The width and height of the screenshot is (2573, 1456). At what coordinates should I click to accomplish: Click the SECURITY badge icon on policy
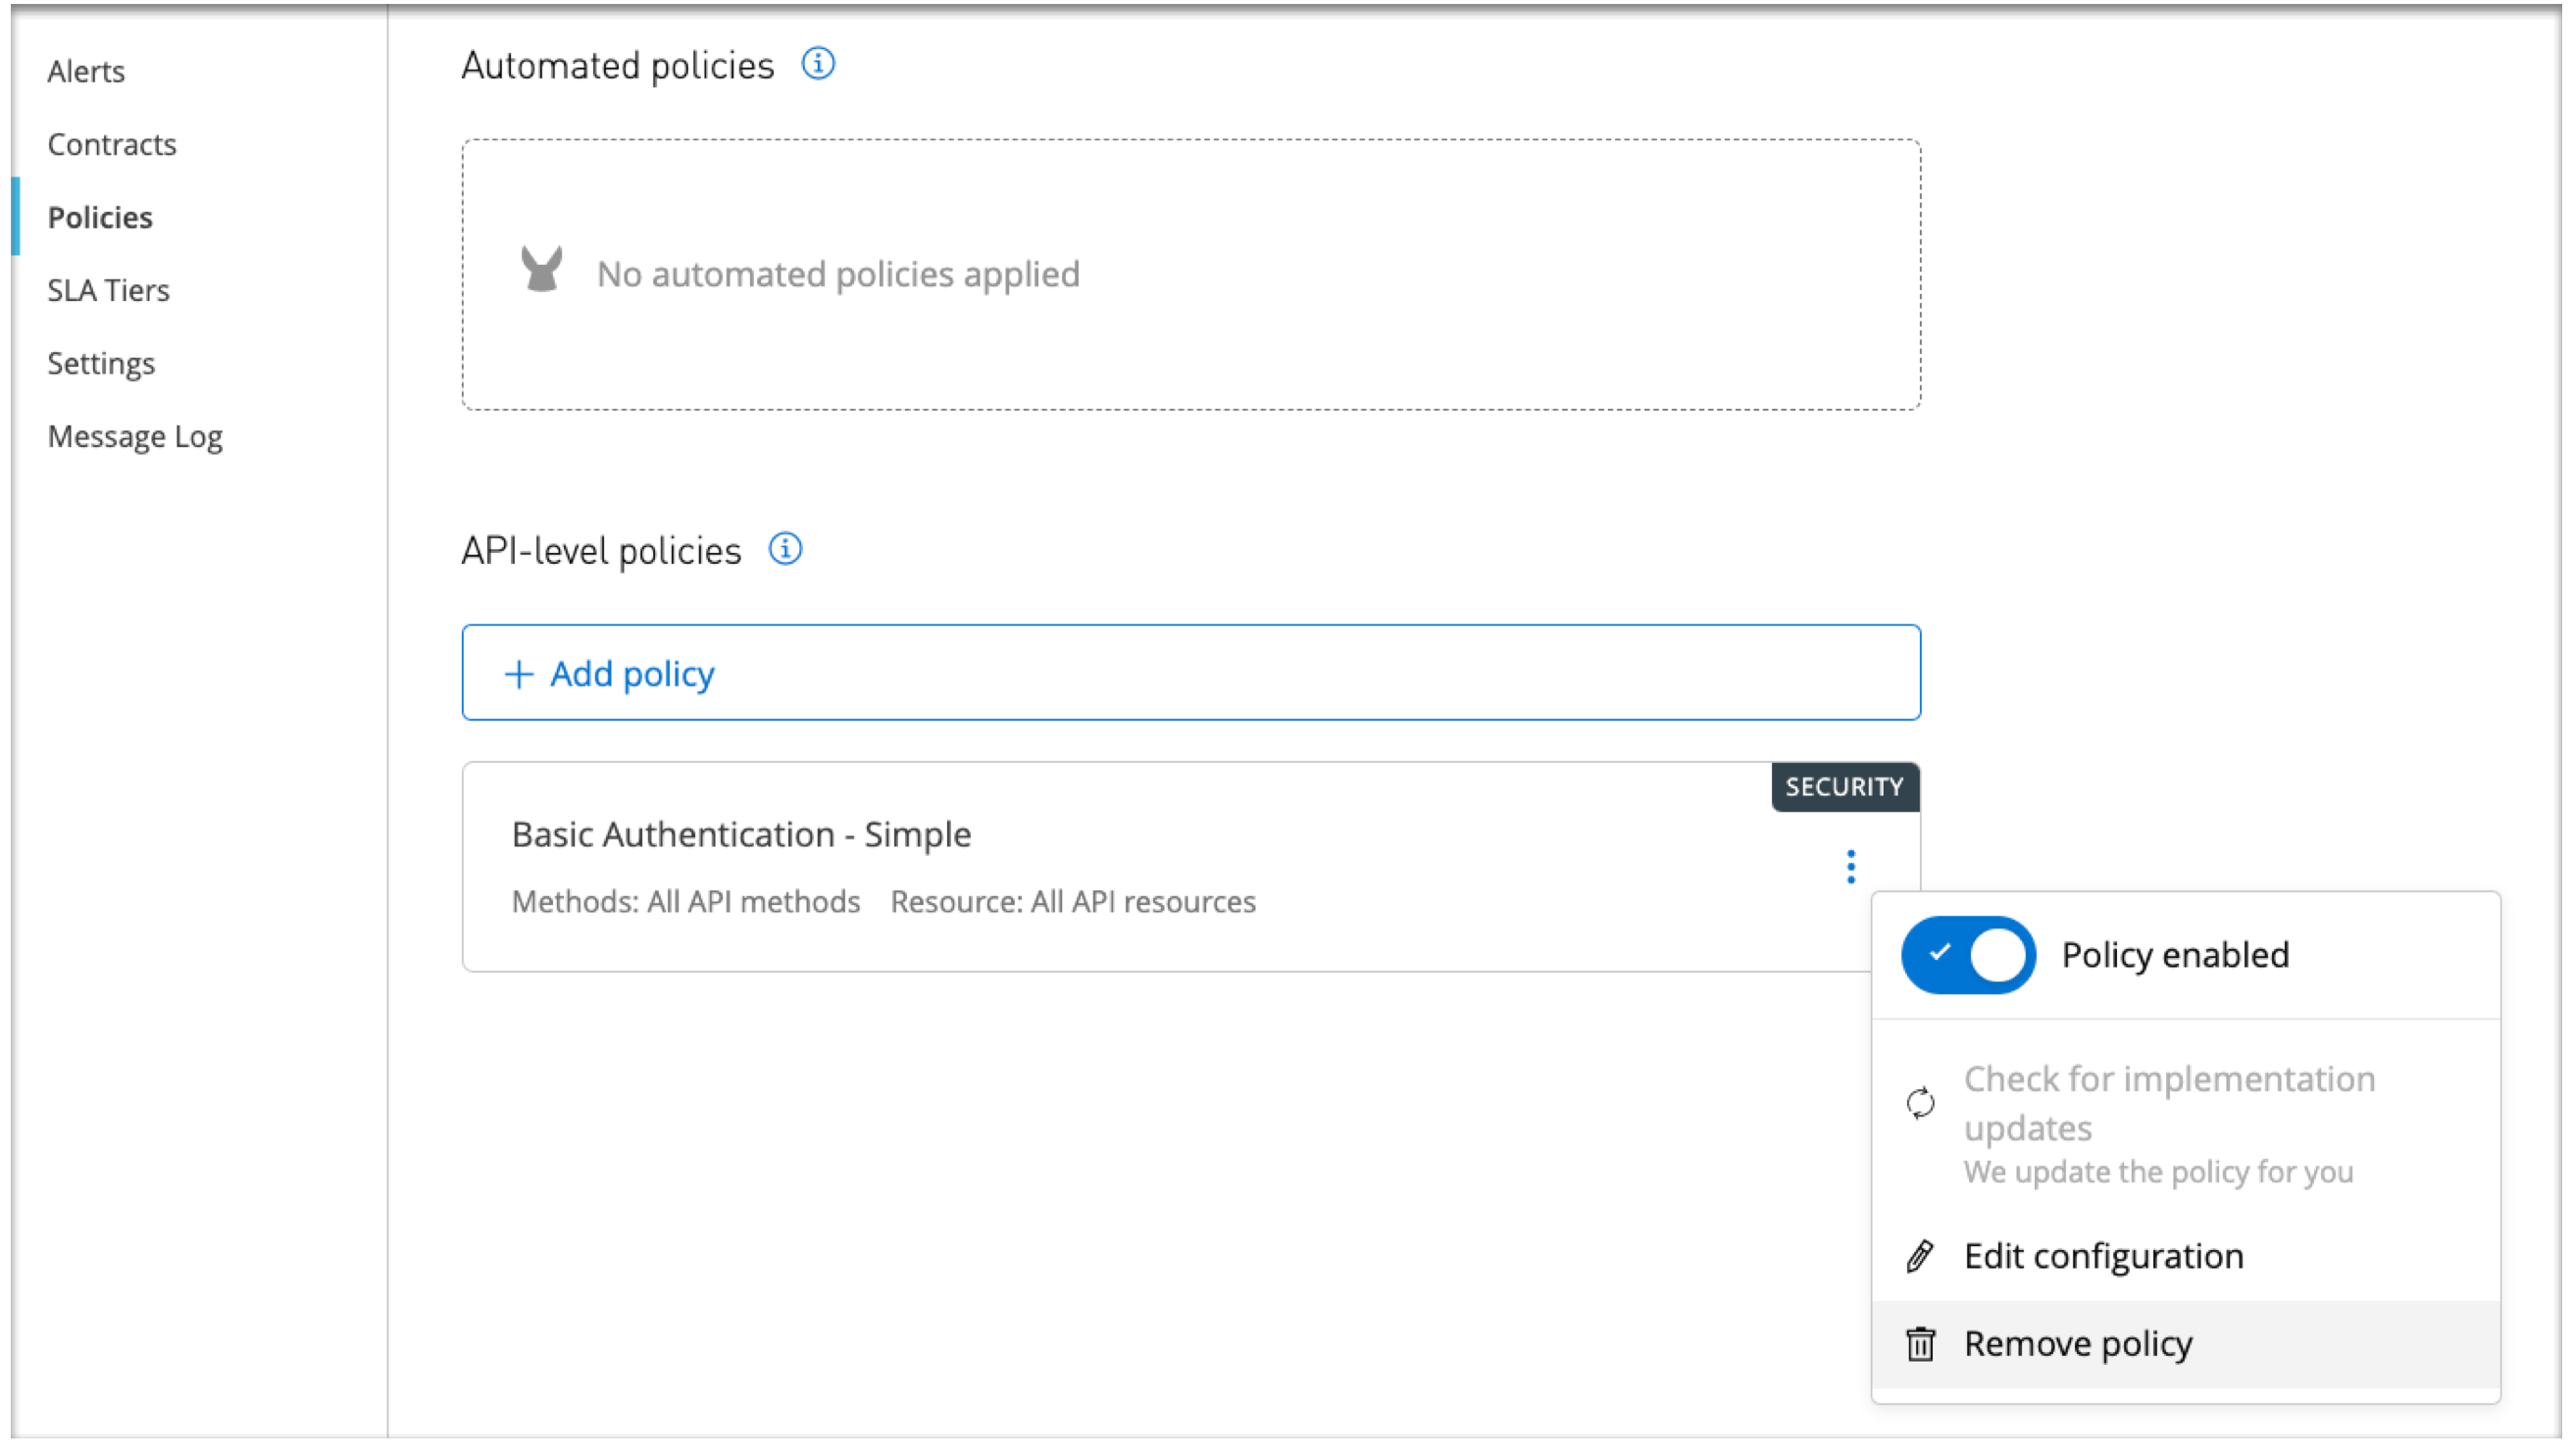[1846, 784]
